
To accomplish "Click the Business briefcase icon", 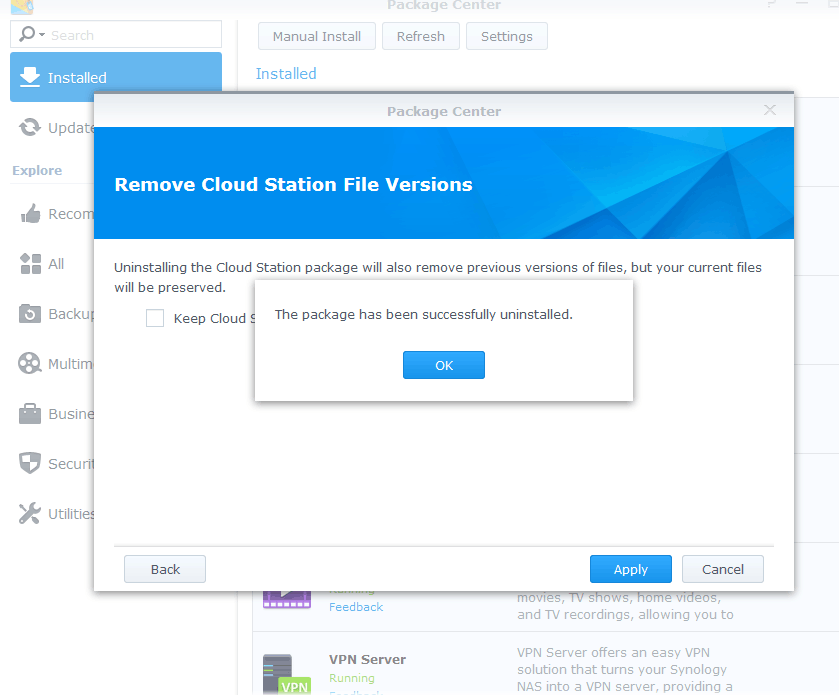I will tap(29, 413).
